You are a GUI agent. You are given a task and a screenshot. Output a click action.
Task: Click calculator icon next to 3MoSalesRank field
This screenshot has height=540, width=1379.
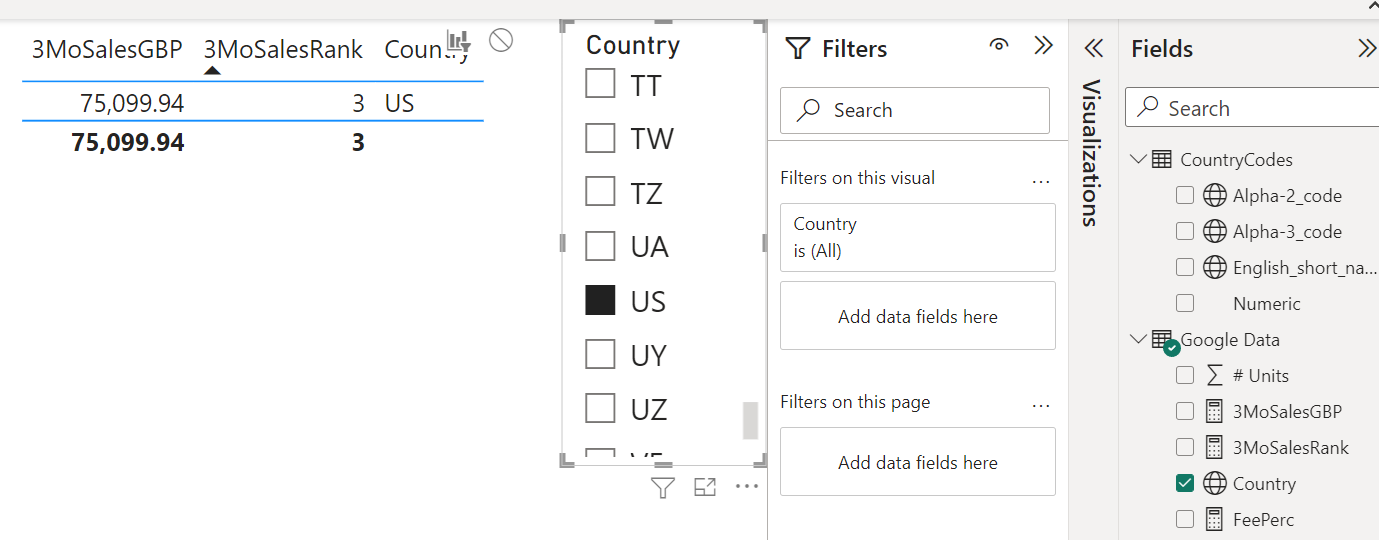[x=1214, y=447]
